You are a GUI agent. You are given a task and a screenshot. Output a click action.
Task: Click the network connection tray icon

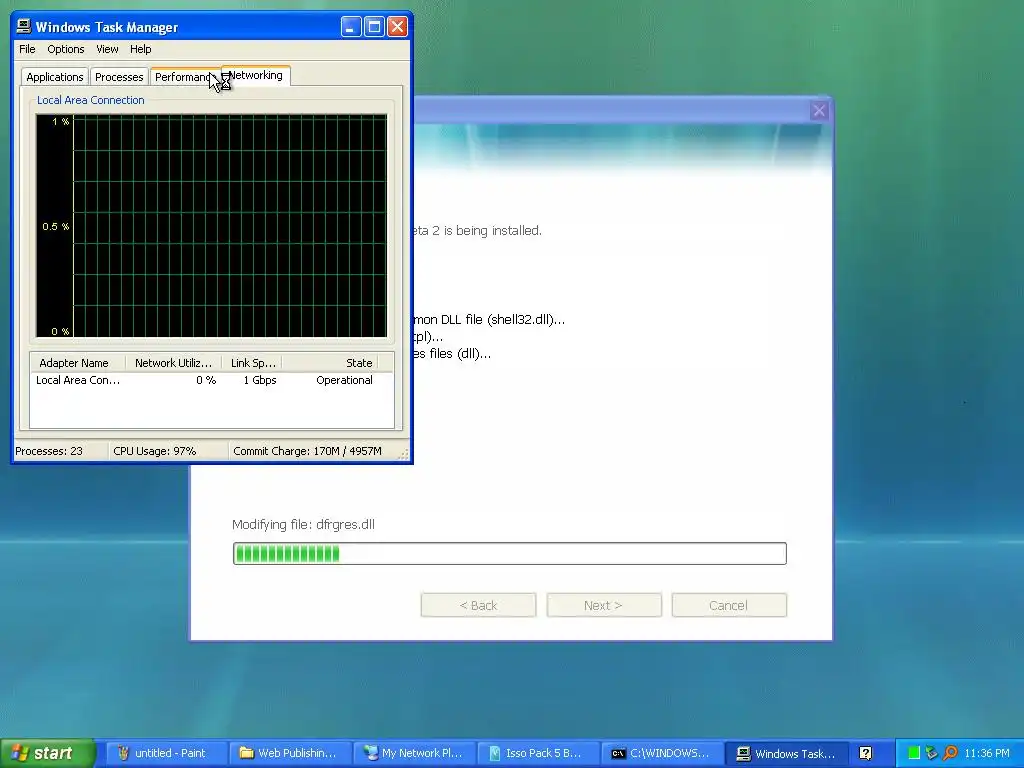tap(932, 753)
